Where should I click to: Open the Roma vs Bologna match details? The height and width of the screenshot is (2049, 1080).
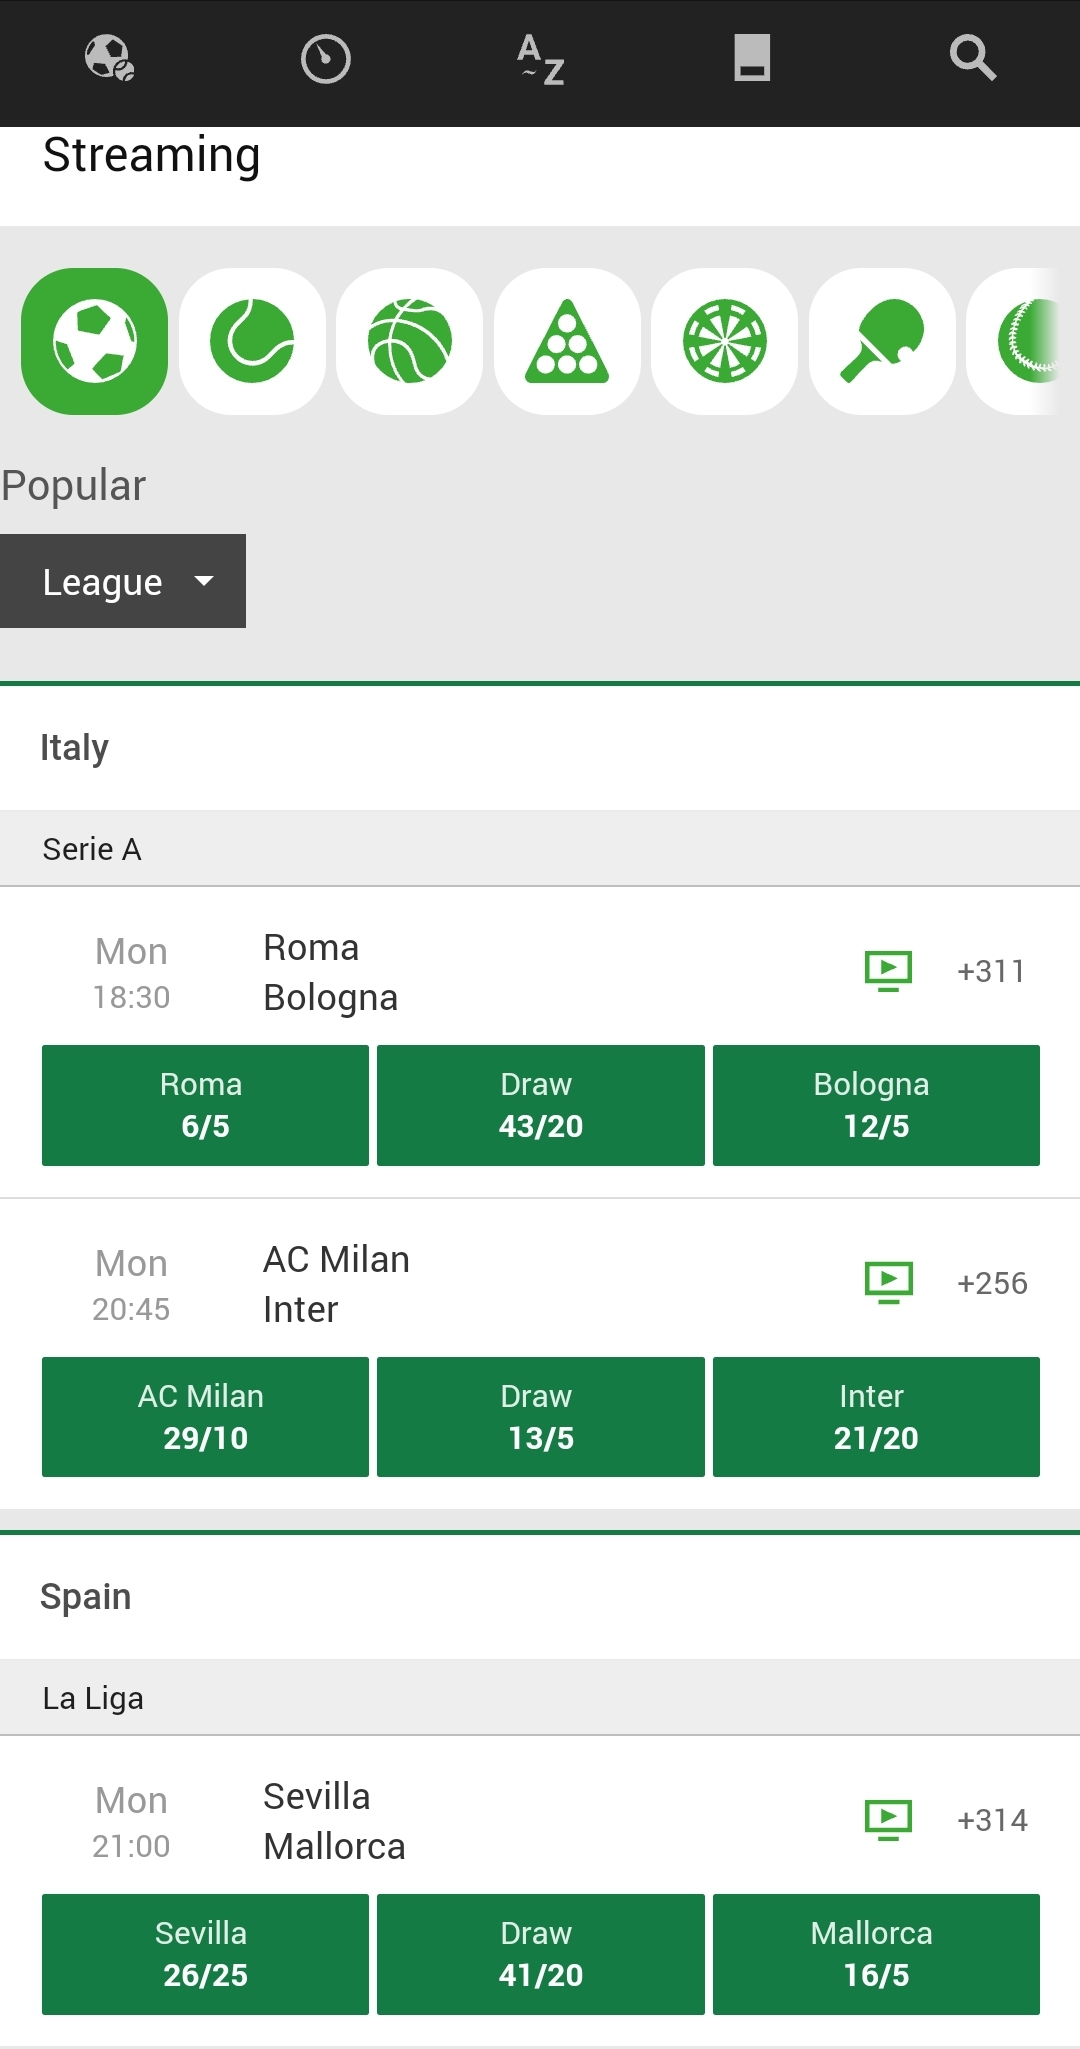[x=400, y=970]
